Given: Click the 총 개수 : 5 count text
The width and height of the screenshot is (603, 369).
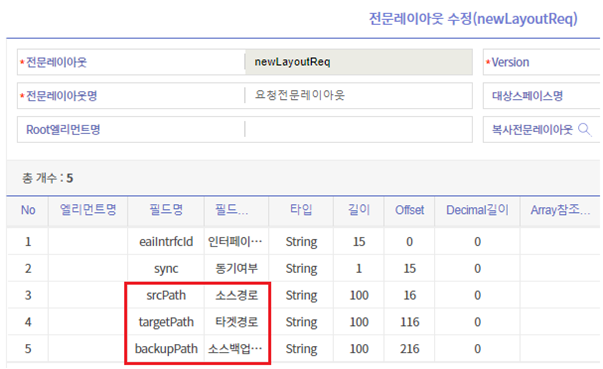Looking at the screenshot, I should [x=47, y=178].
